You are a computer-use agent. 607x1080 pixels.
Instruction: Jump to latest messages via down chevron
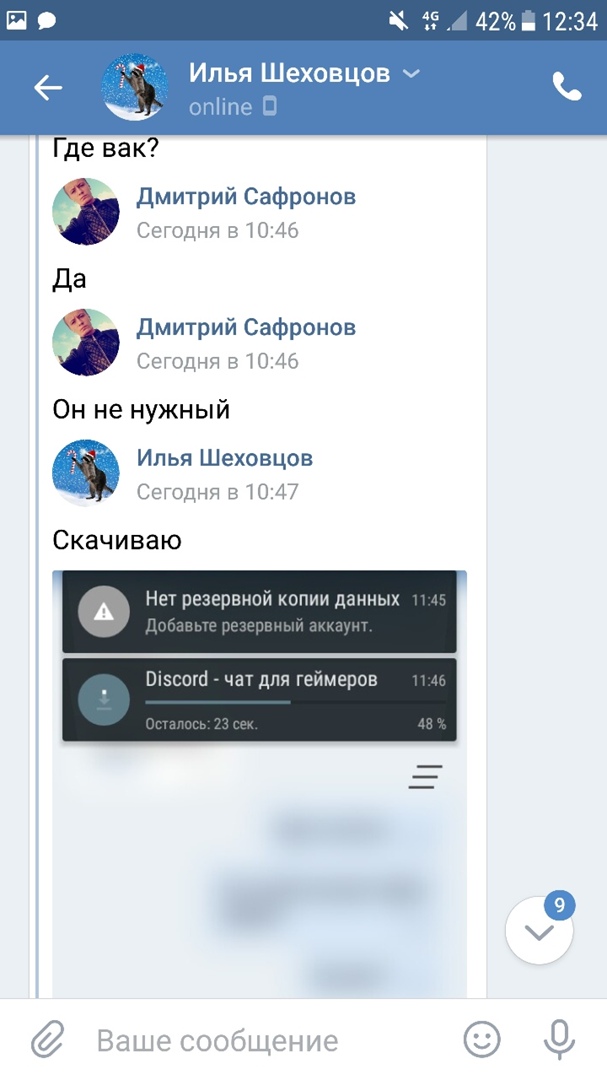(x=539, y=931)
